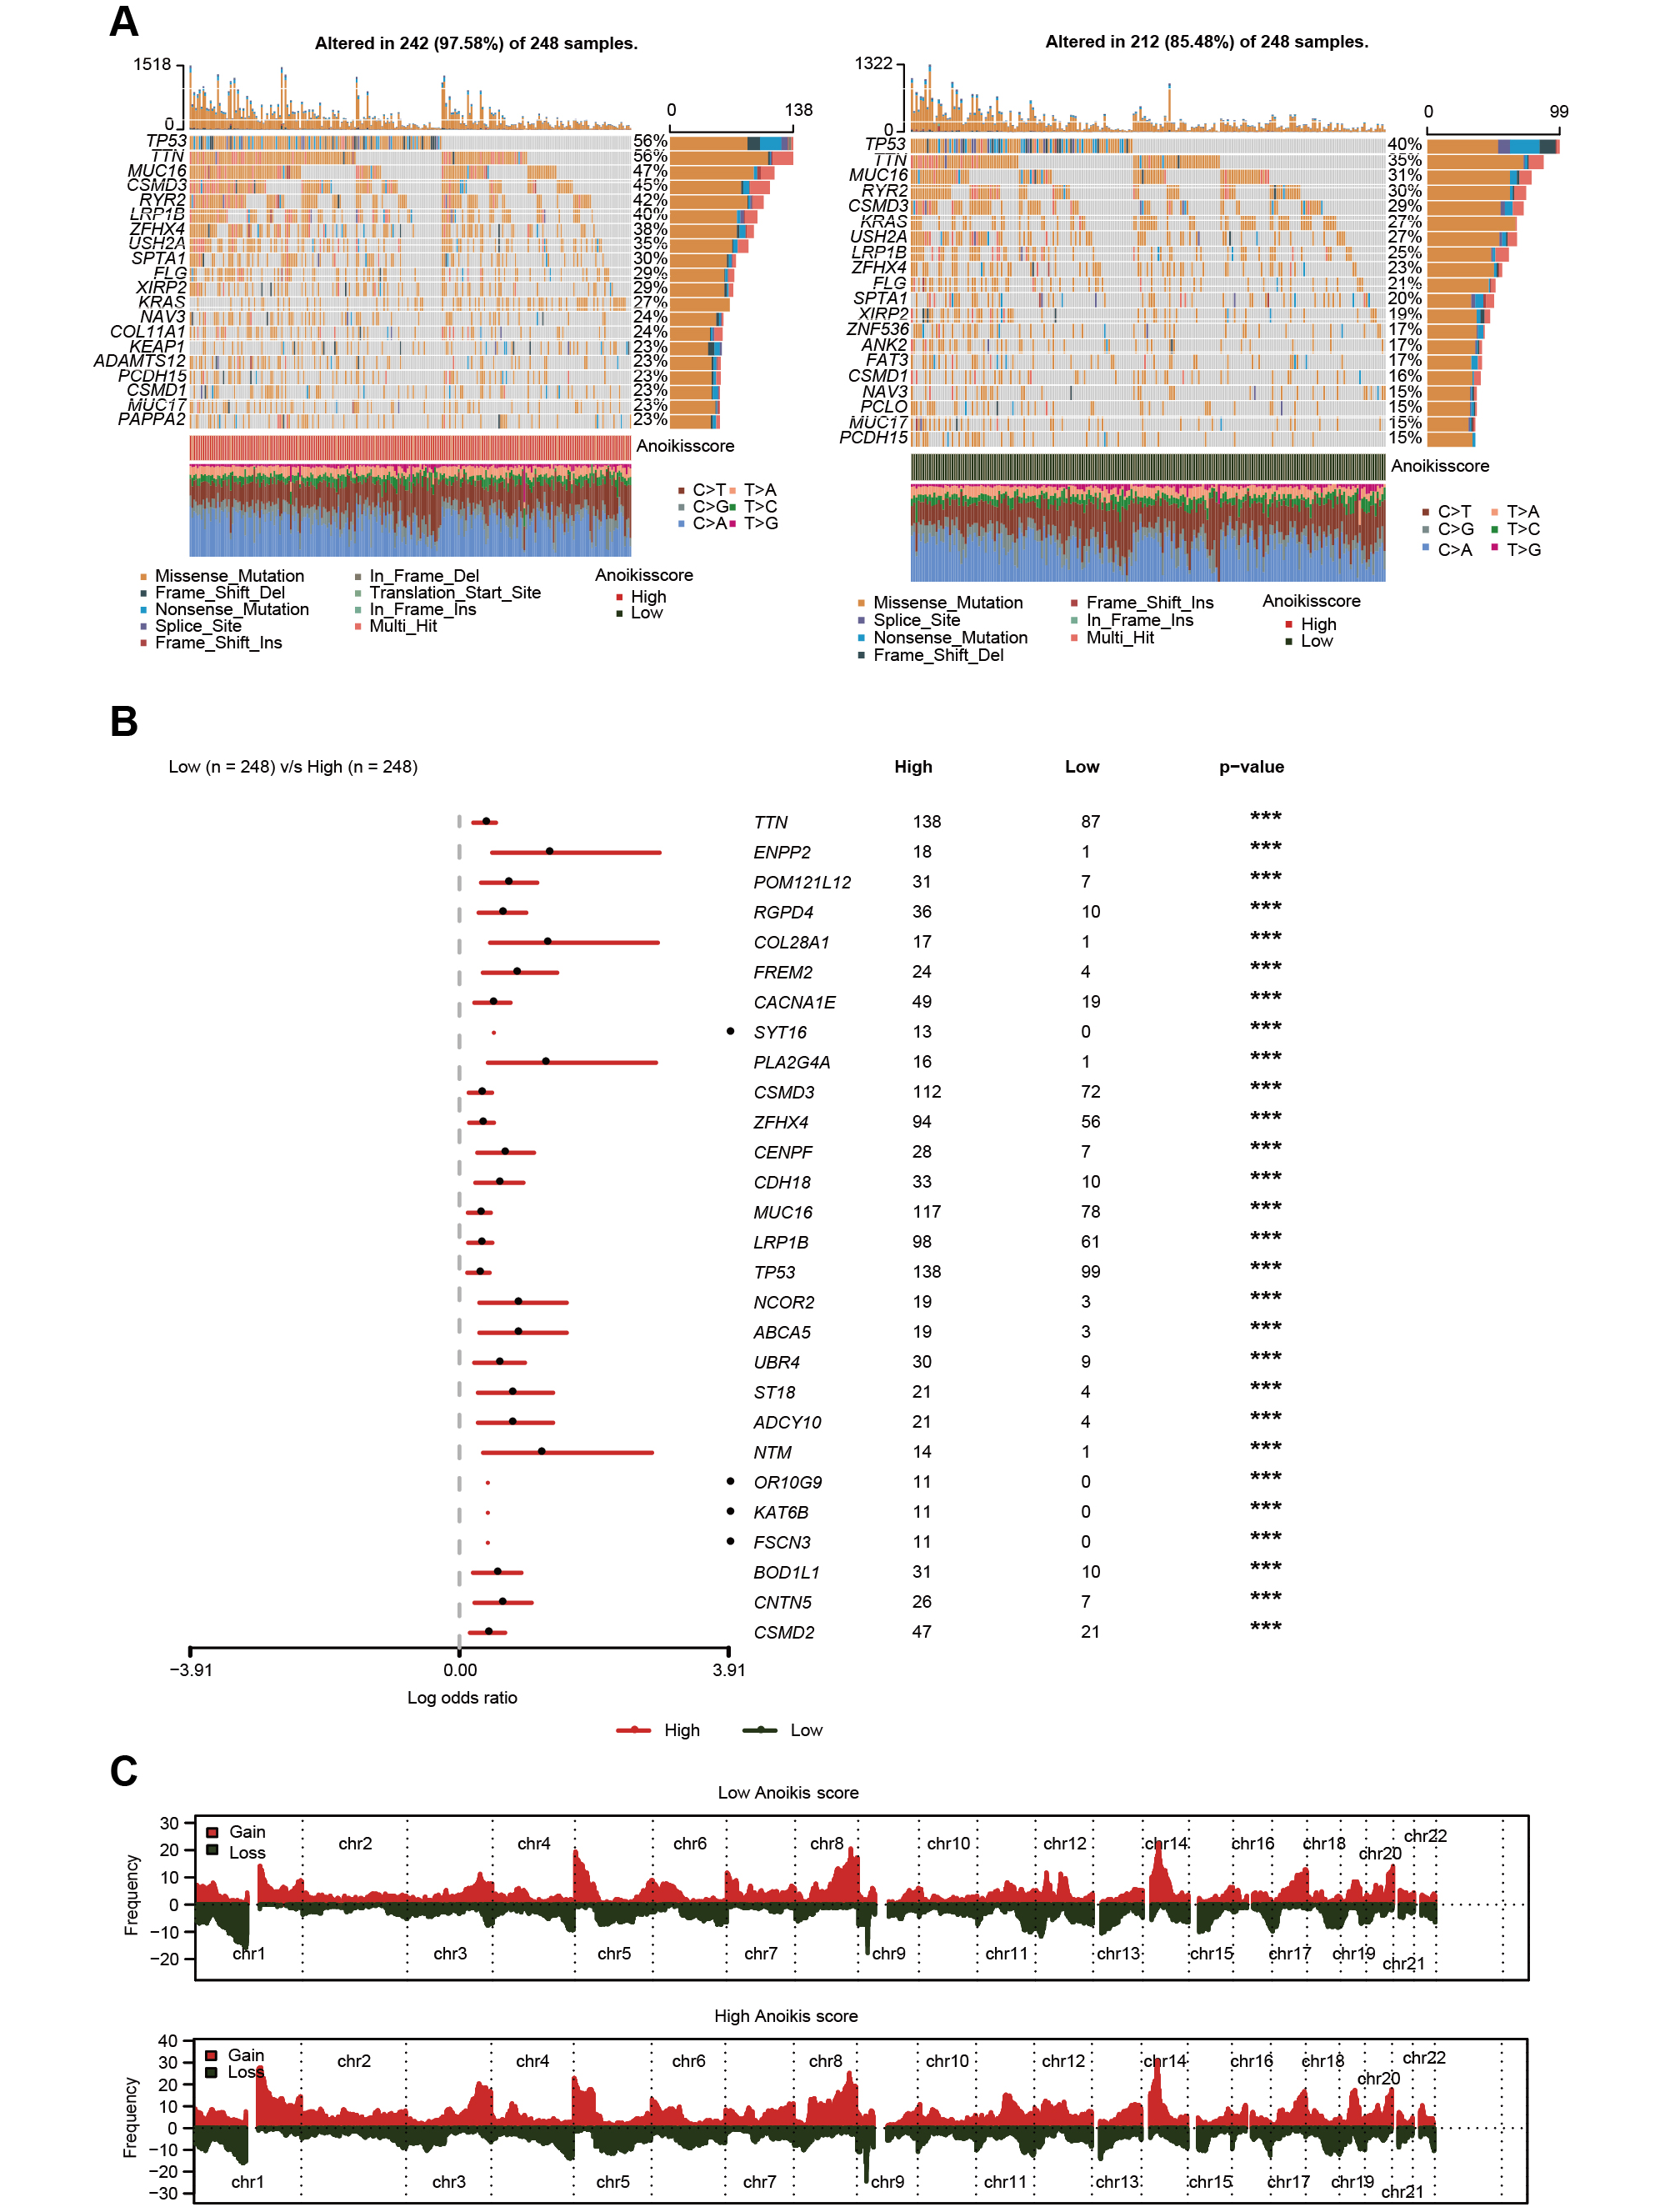The width and height of the screenshot is (1665, 2212).
Task: Click the black dot beside OR10G9
Action: click(x=730, y=1481)
